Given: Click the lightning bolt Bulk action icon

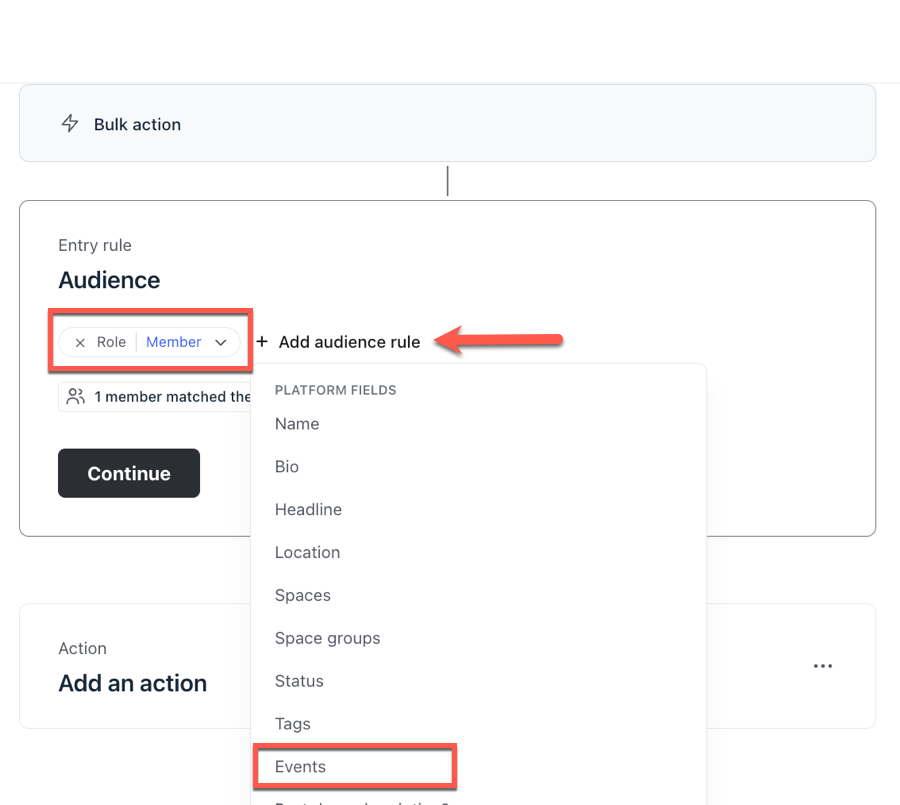Looking at the screenshot, I should click(x=70, y=124).
